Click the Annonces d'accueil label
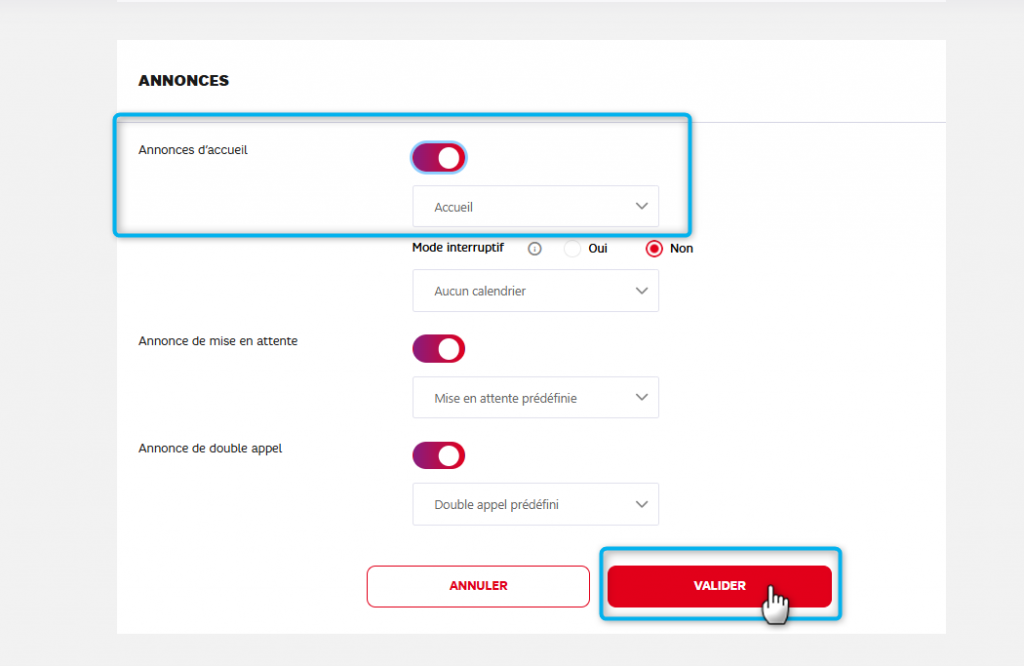The image size is (1024, 666). [192, 150]
